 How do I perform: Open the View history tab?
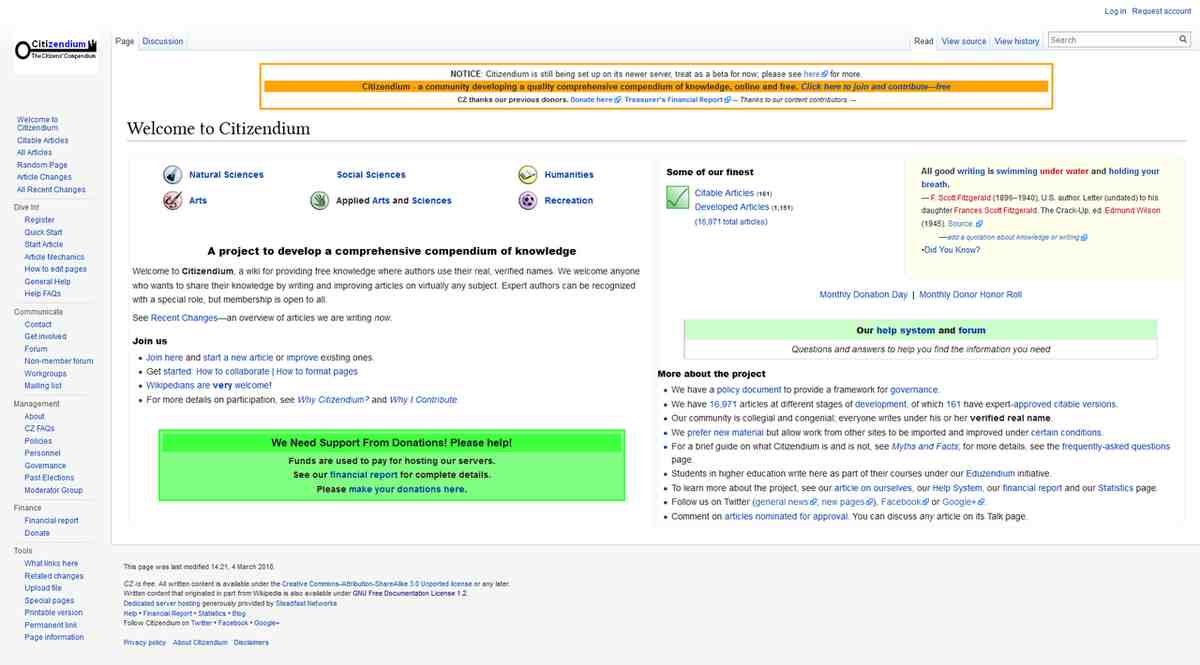1016,41
